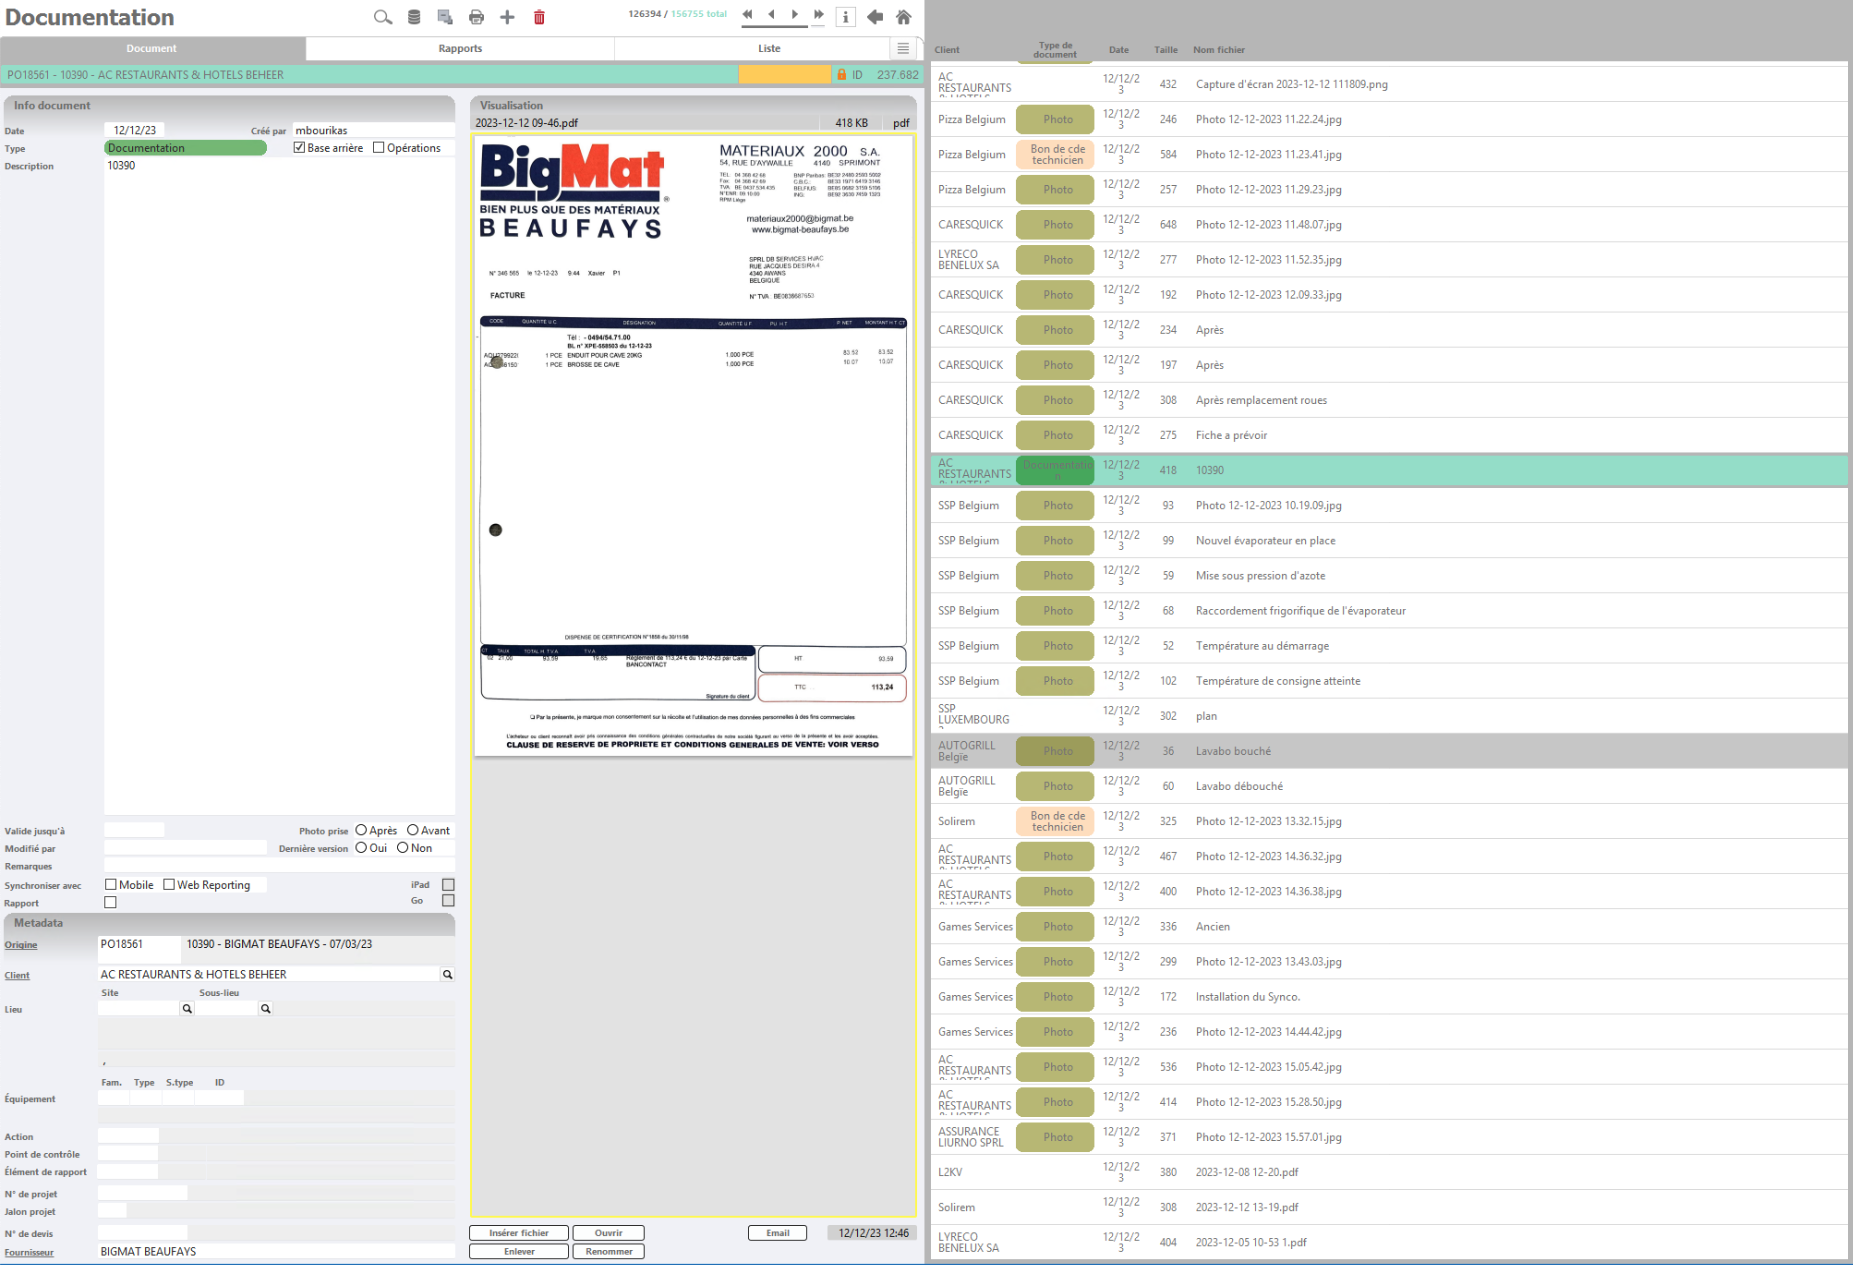1853x1265 pixels.
Task: Switch to the Document tab
Action: click(x=152, y=48)
